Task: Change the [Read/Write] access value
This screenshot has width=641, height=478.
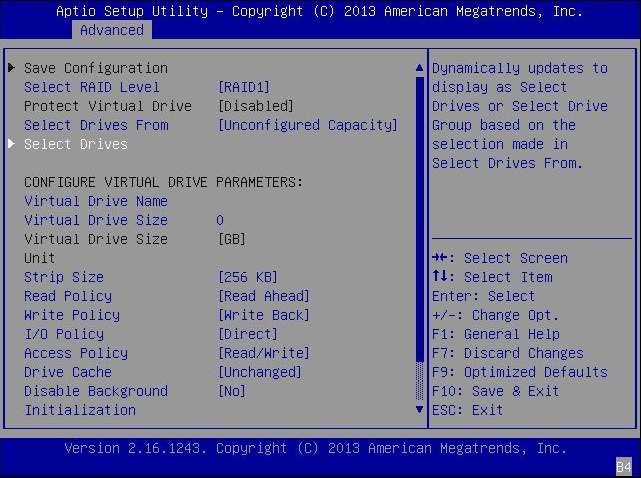Action: tap(264, 353)
